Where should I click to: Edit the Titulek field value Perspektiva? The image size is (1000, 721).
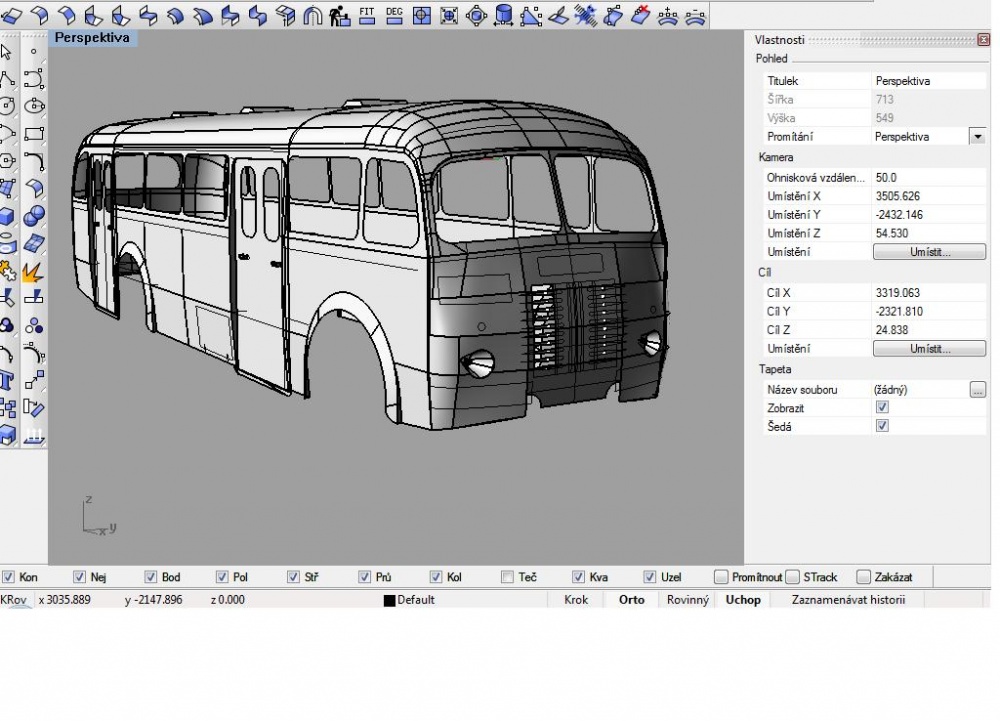929,81
